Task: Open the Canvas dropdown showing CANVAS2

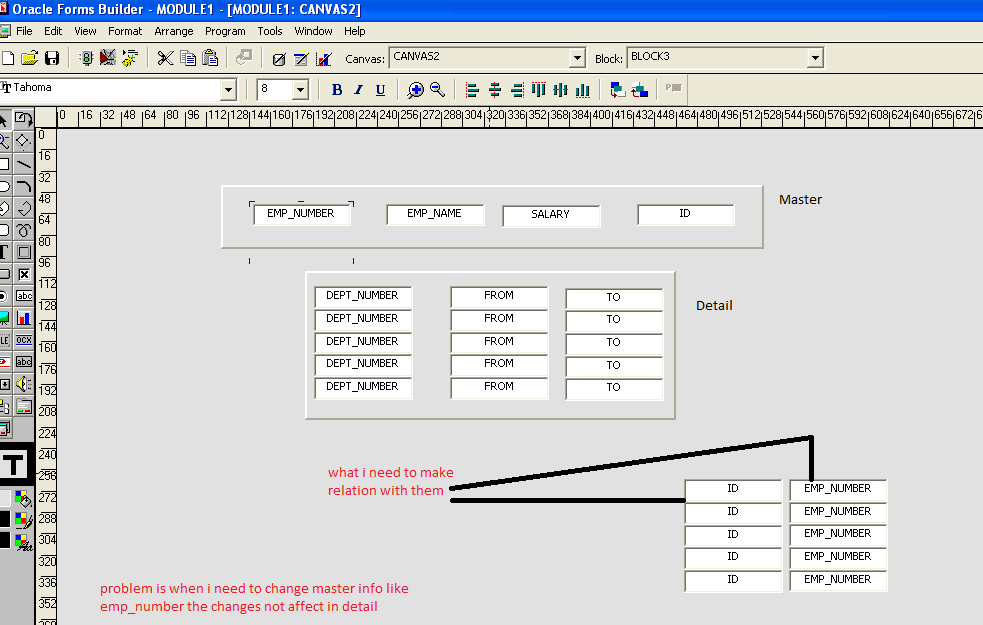Action: [576, 59]
